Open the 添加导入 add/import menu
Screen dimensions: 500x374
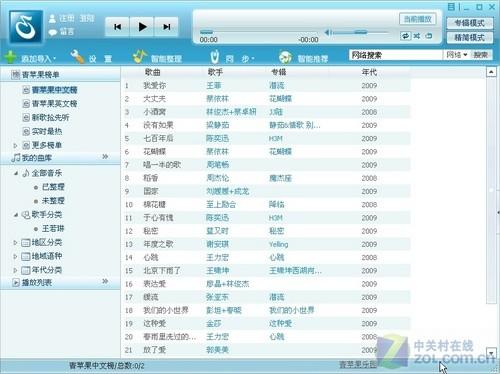[x=38, y=59]
